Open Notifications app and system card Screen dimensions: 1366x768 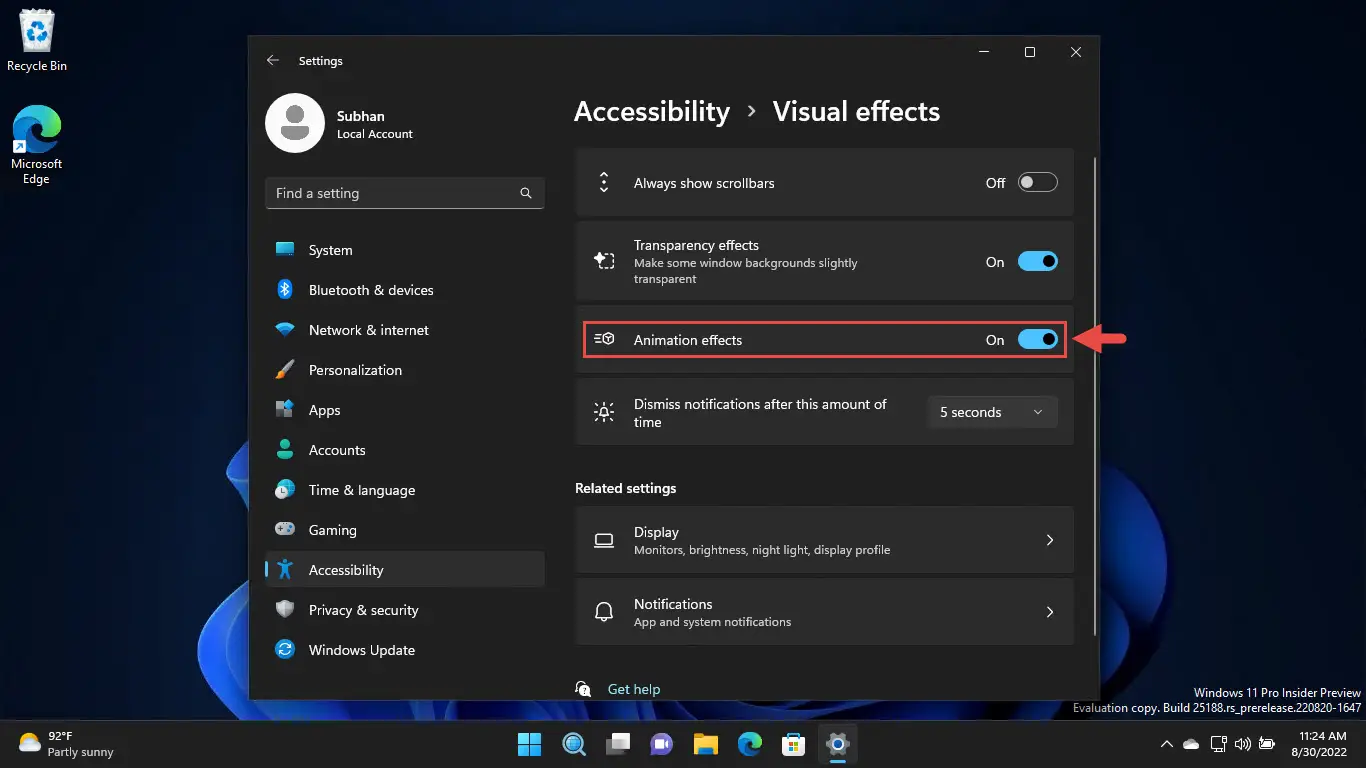824,612
